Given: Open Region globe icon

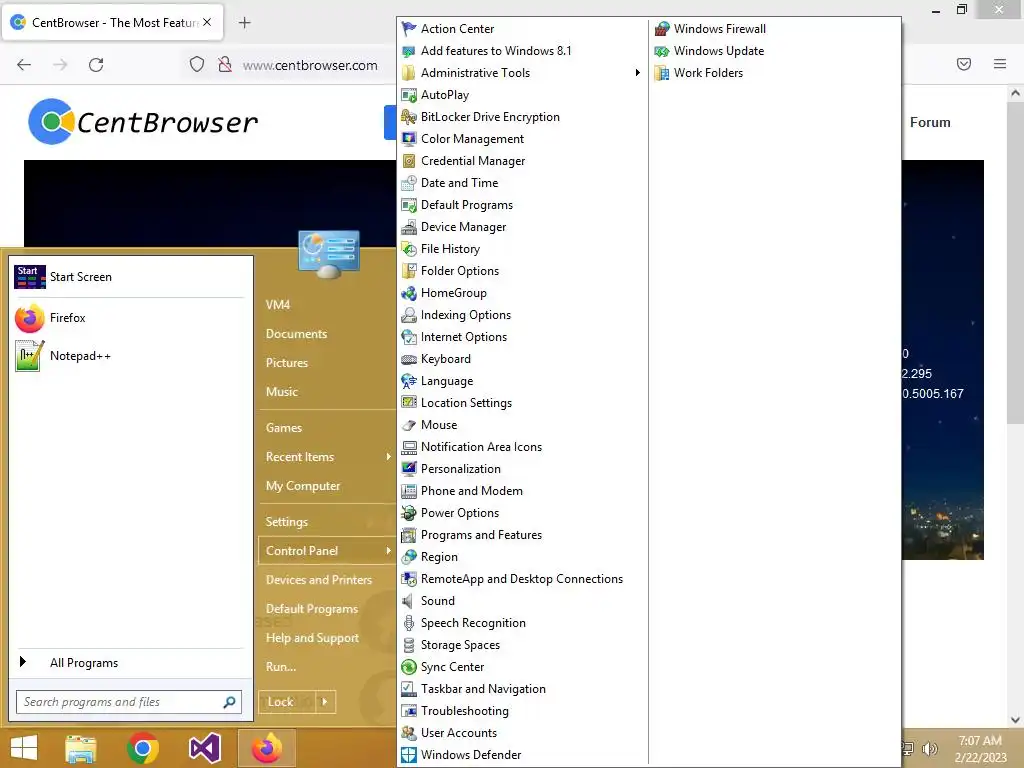Looking at the screenshot, I should click(409, 556).
